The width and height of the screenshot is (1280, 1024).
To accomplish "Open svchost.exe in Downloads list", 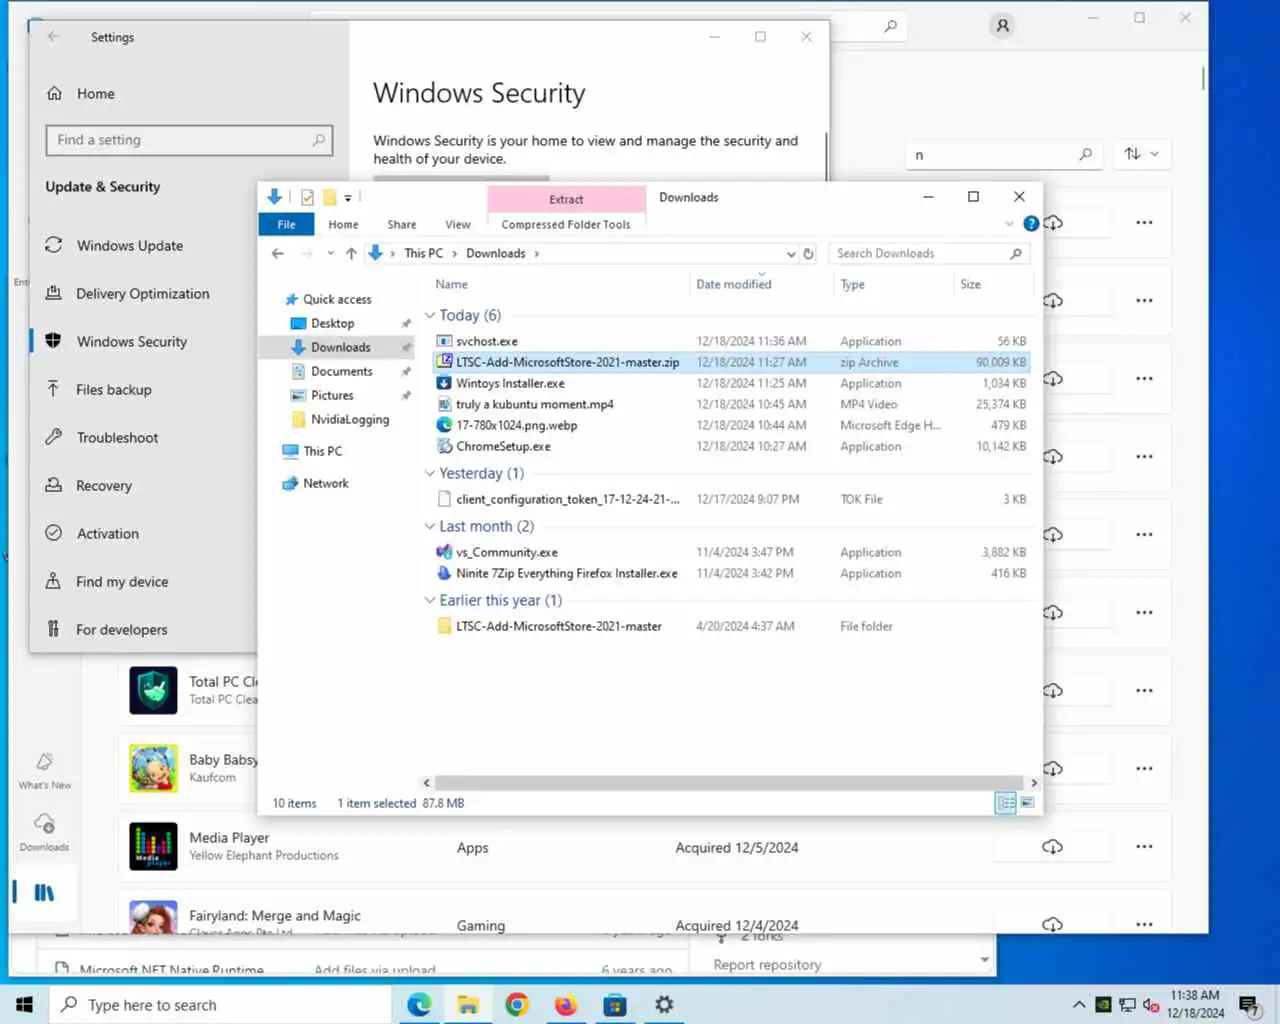I will pos(486,341).
